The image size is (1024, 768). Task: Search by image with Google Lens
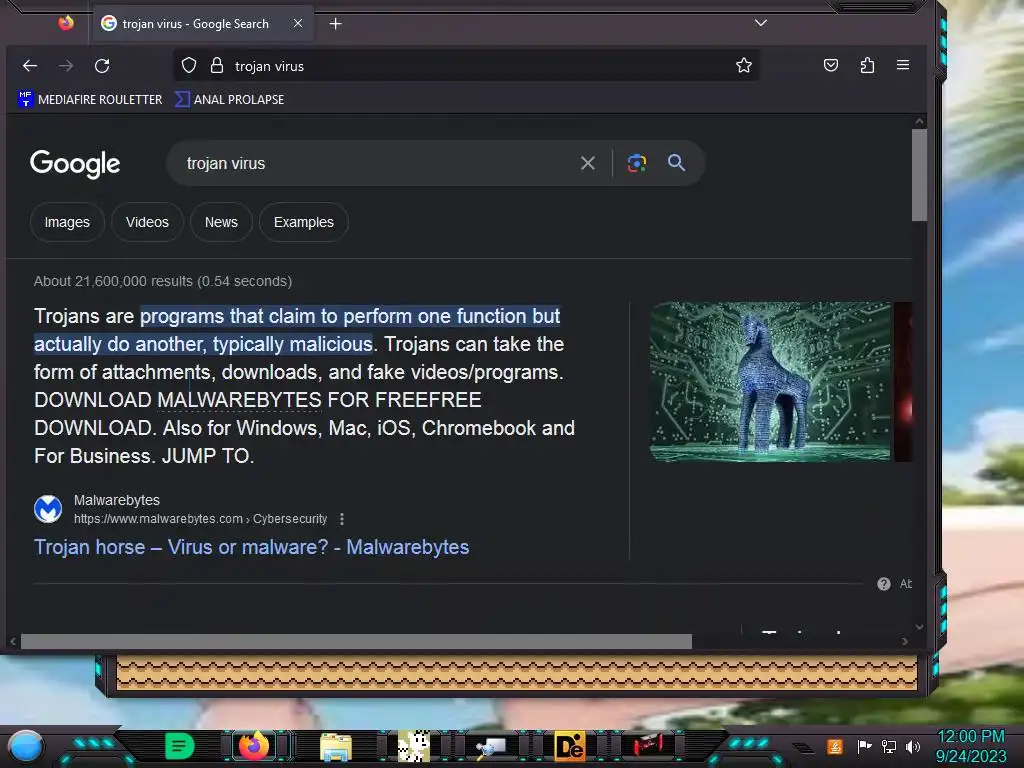637,163
